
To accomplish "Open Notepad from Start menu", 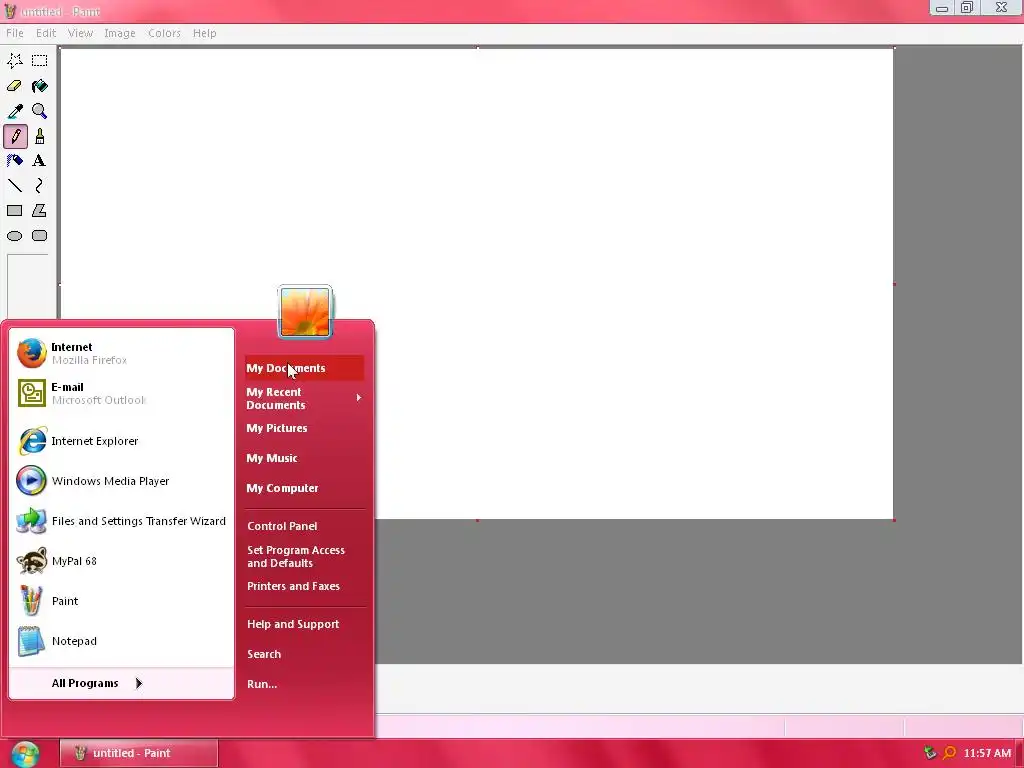I will coord(121,641).
